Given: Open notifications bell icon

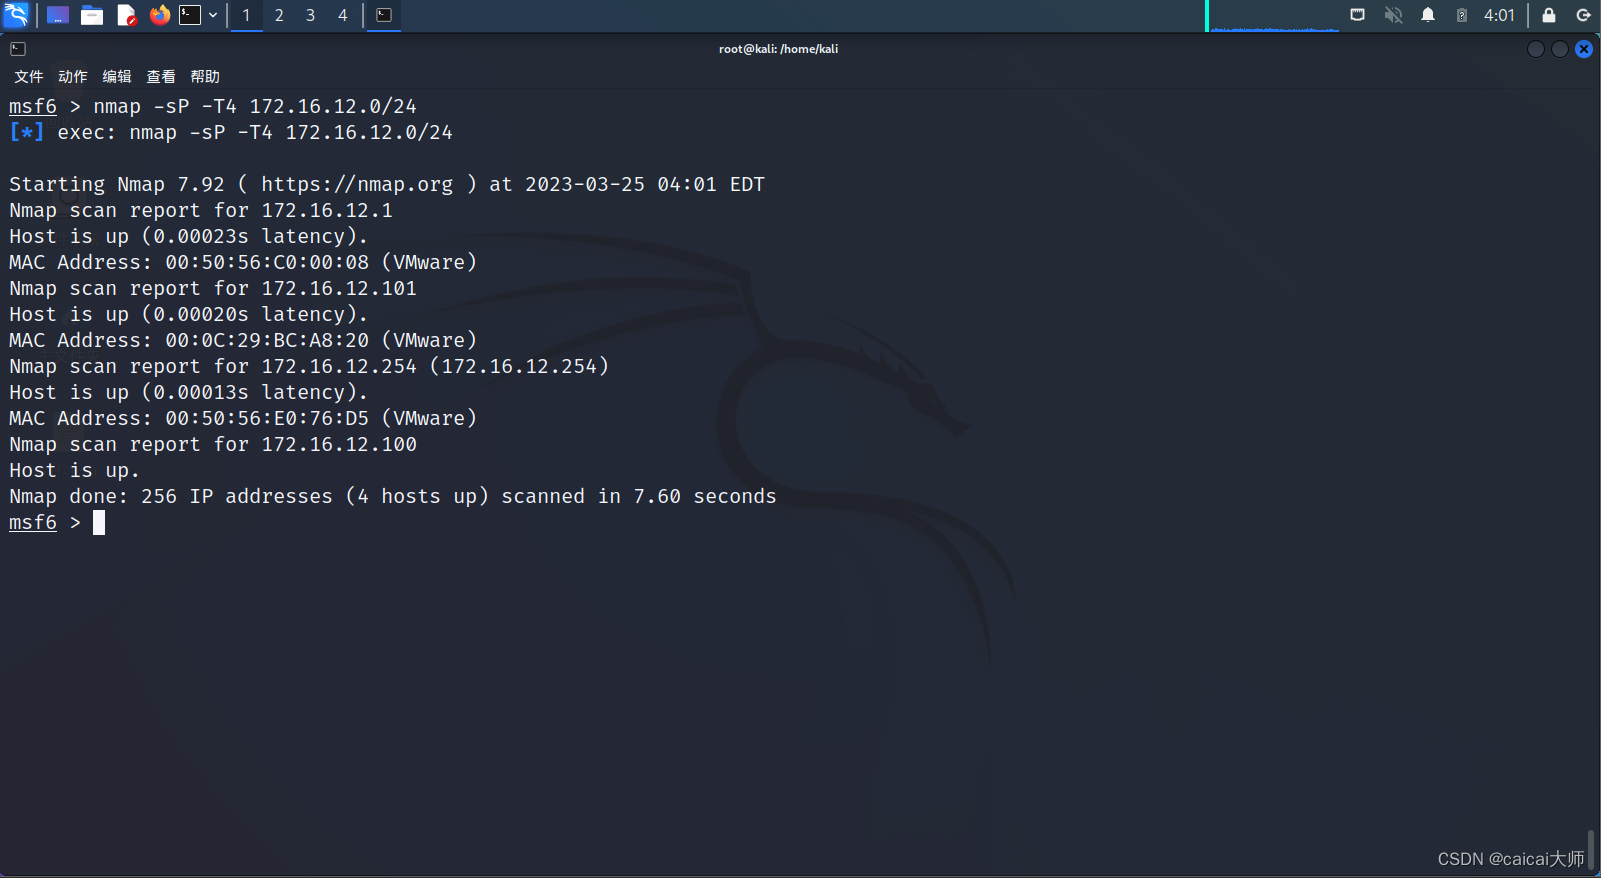Looking at the screenshot, I should pos(1428,15).
